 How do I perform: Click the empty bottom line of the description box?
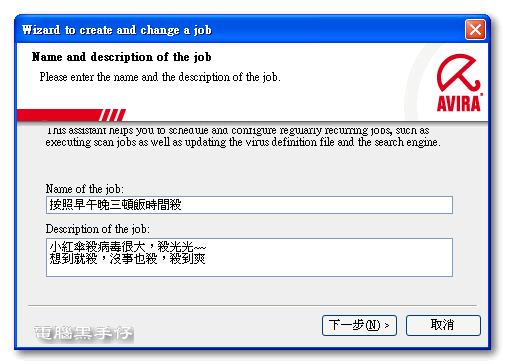249,270
